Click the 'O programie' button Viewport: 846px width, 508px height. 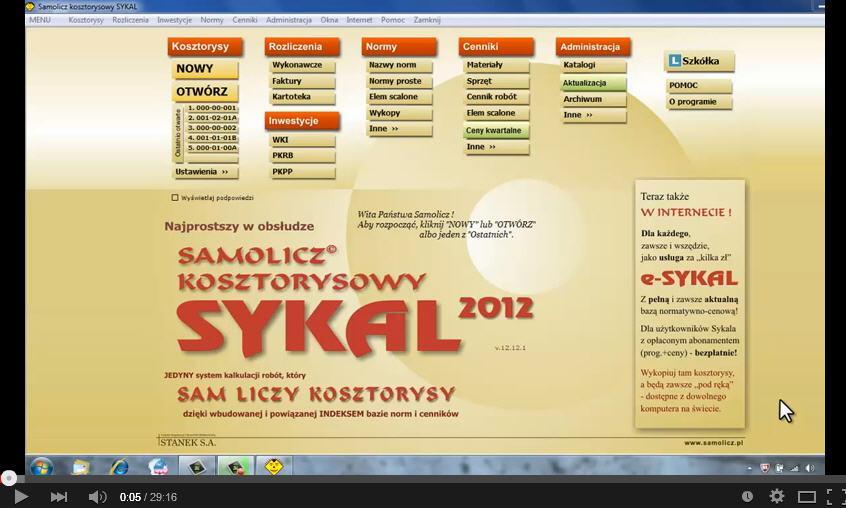click(x=699, y=102)
